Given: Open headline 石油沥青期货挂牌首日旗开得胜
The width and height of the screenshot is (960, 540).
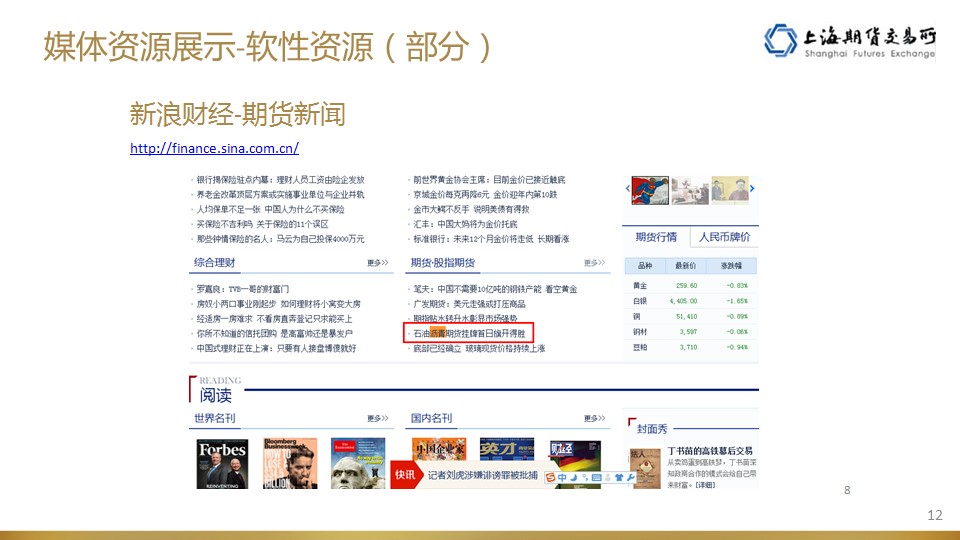Looking at the screenshot, I should [x=469, y=334].
